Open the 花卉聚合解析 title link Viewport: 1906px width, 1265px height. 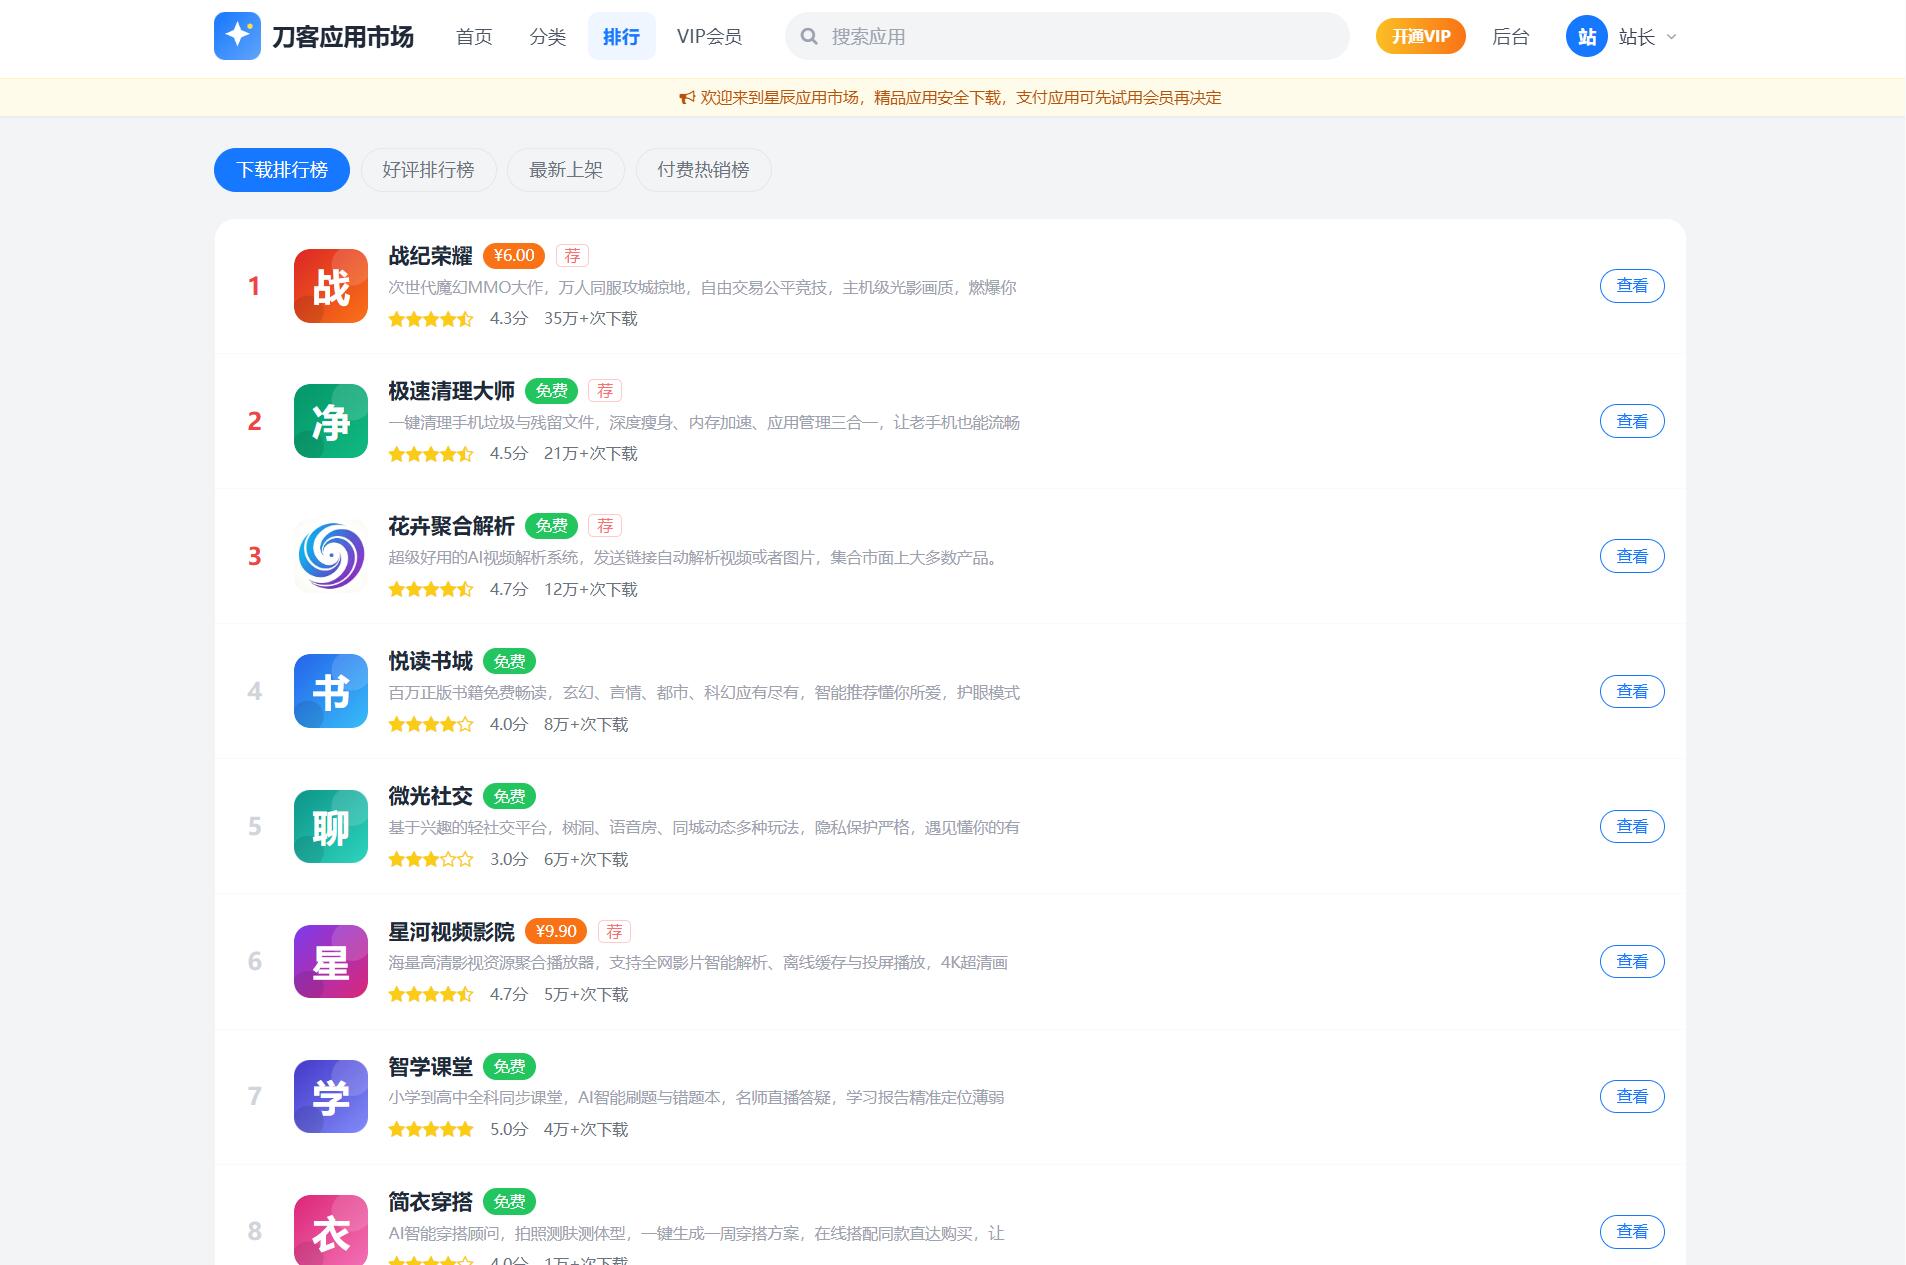(x=451, y=526)
